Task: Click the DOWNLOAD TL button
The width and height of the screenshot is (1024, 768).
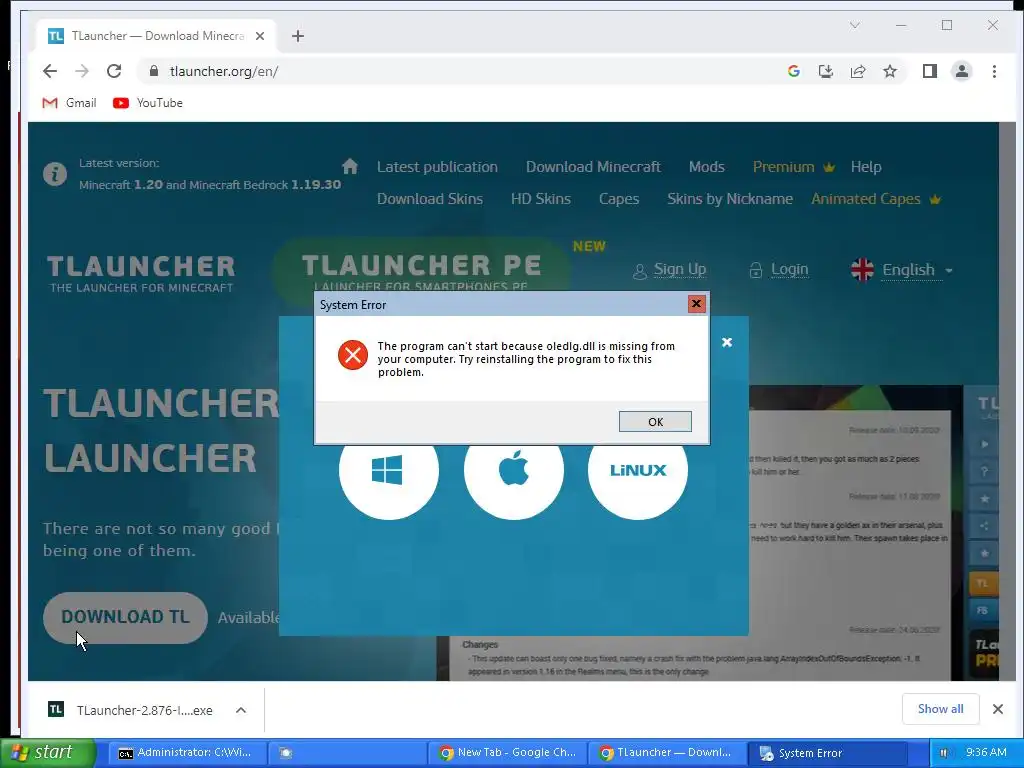Action: coord(125,617)
